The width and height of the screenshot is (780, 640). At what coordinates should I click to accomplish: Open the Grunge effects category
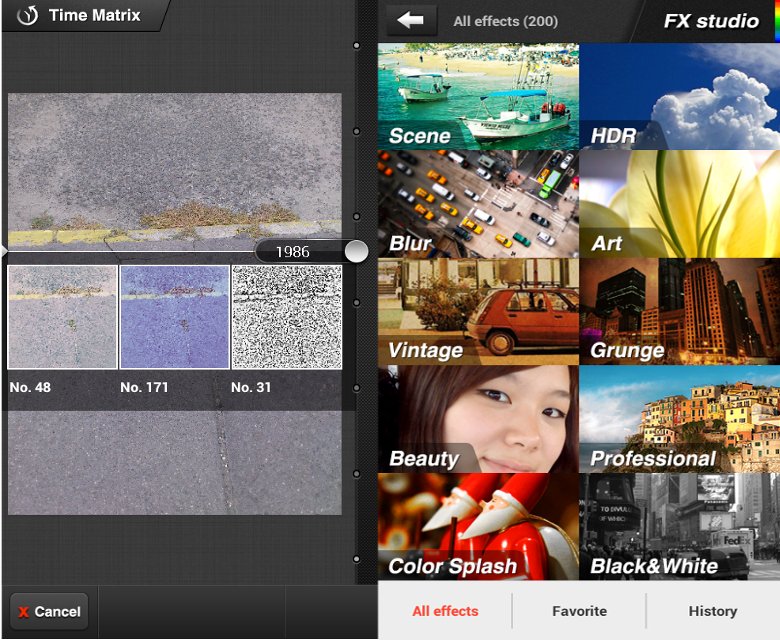click(x=679, y=311)
